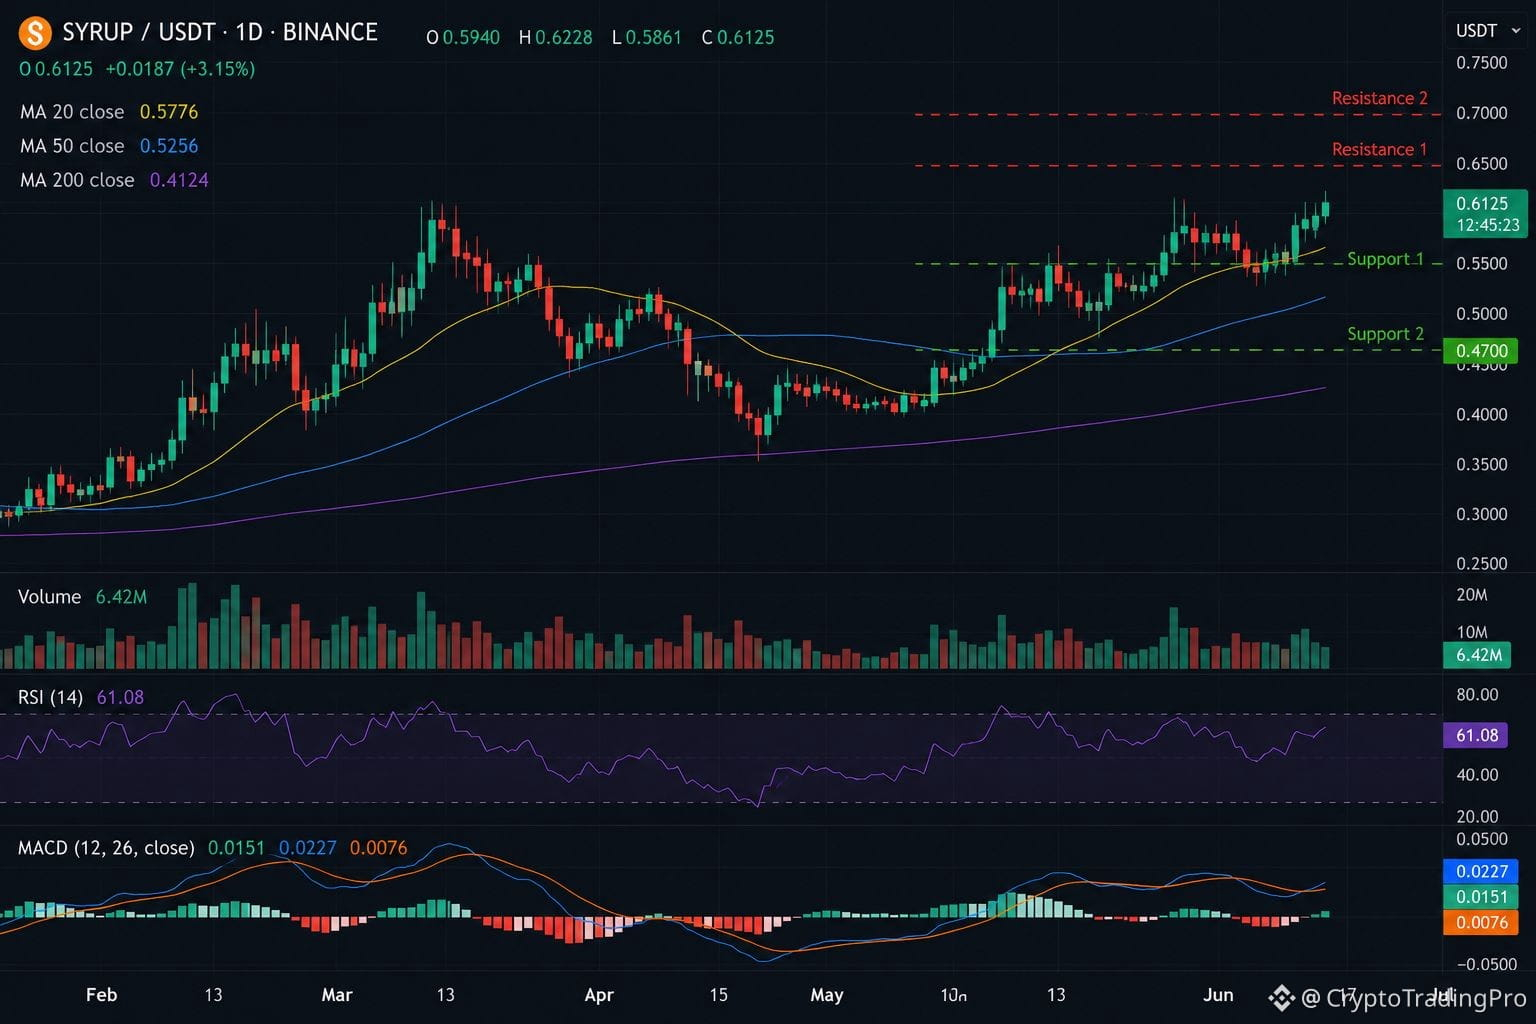Open the USDT currency dropdown

tap(1488, 31)
